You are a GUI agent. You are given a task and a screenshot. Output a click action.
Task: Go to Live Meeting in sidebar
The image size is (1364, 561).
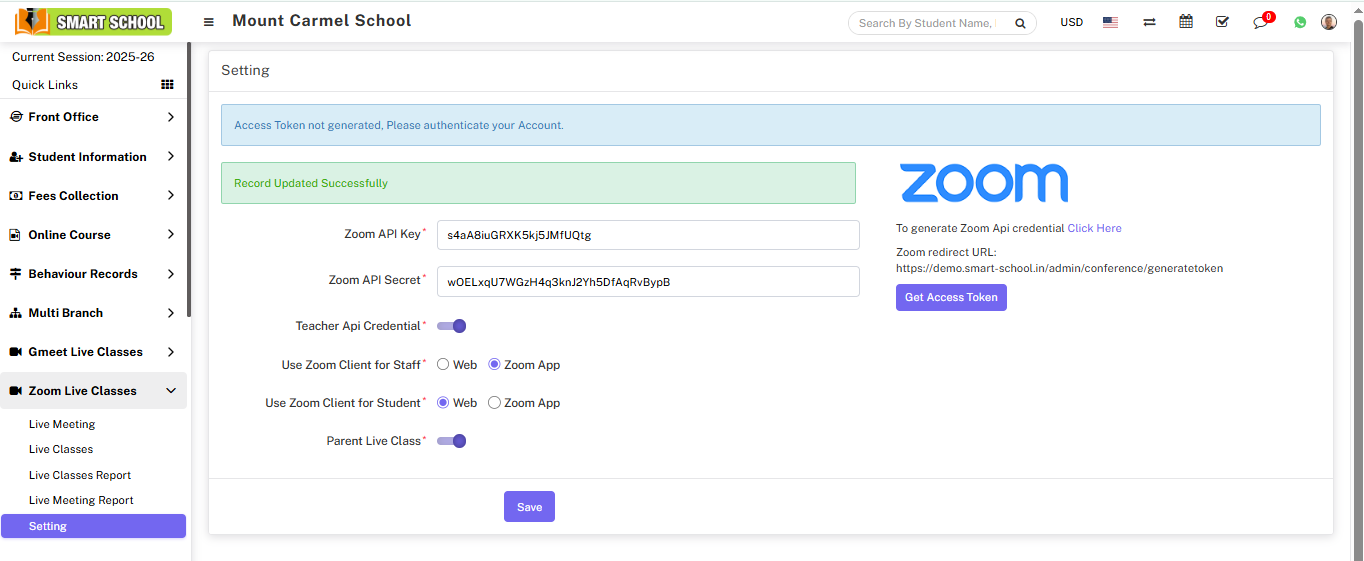pos(62,424)
